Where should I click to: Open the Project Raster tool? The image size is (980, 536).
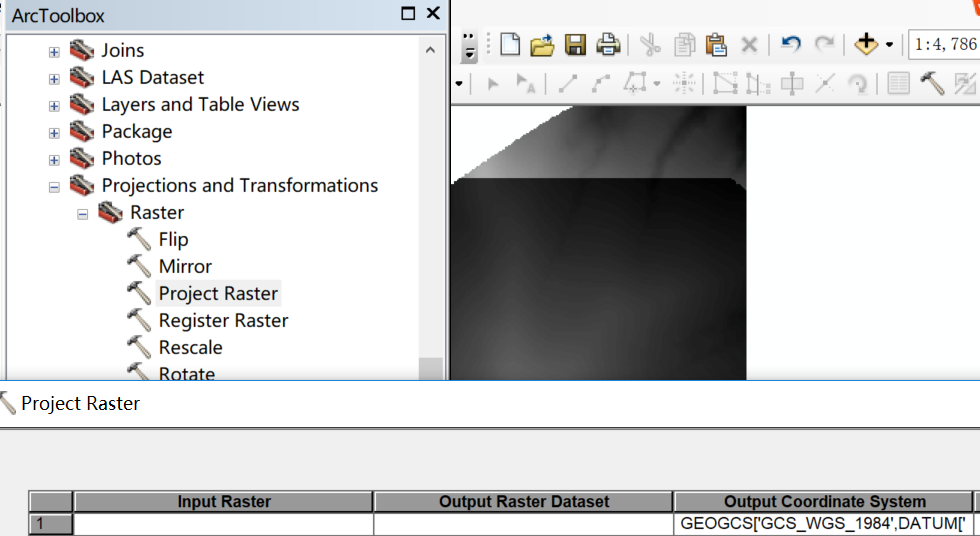(218, 294)
